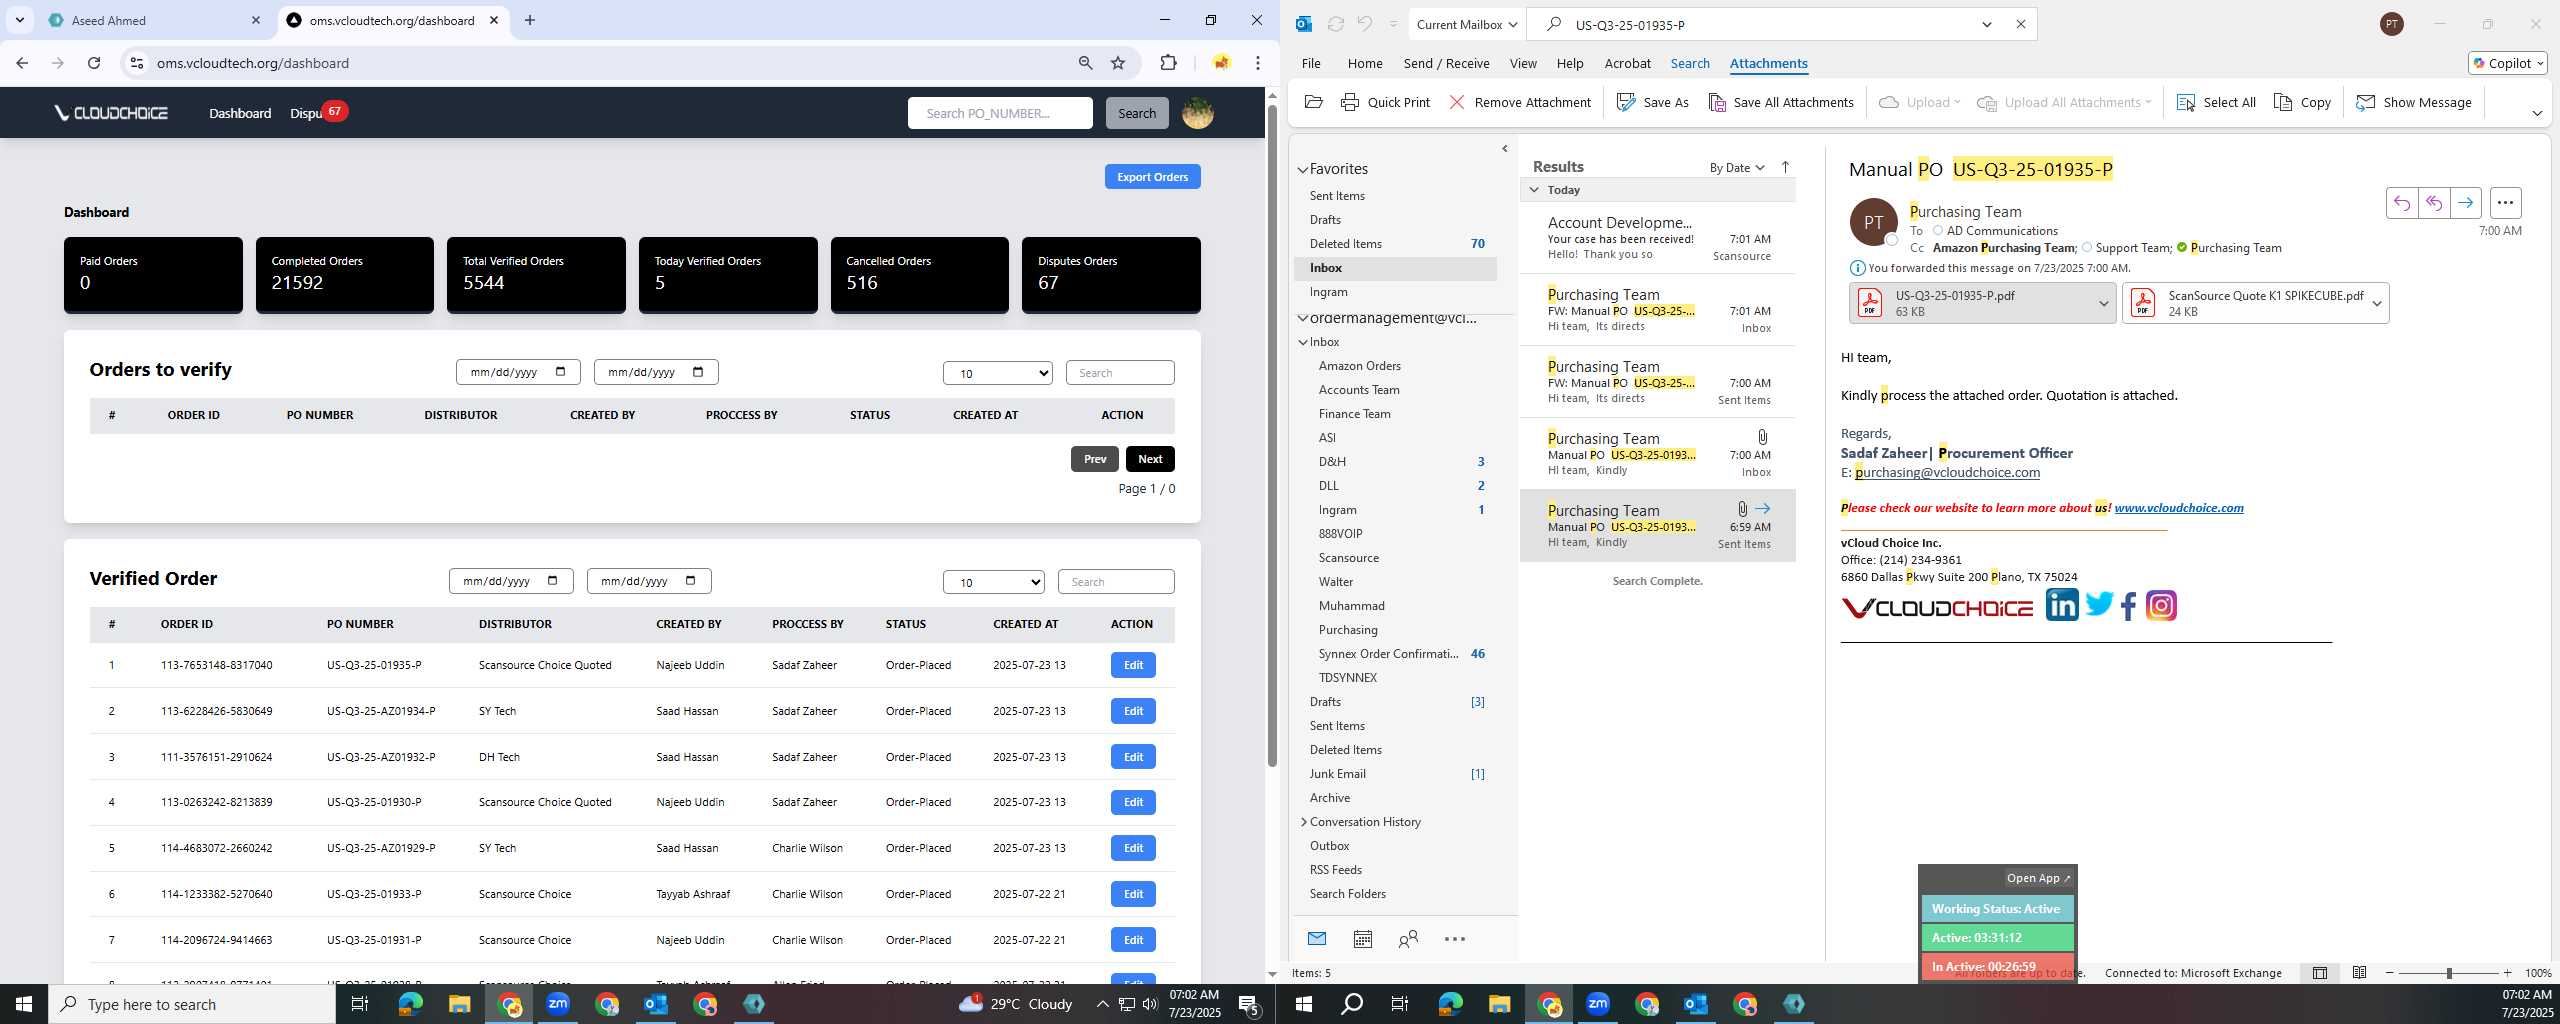The width and height of the screenshot is (2560, 1024).
Task: Click Facebook icon in email signature
Action: click(x=2129, y=606)
